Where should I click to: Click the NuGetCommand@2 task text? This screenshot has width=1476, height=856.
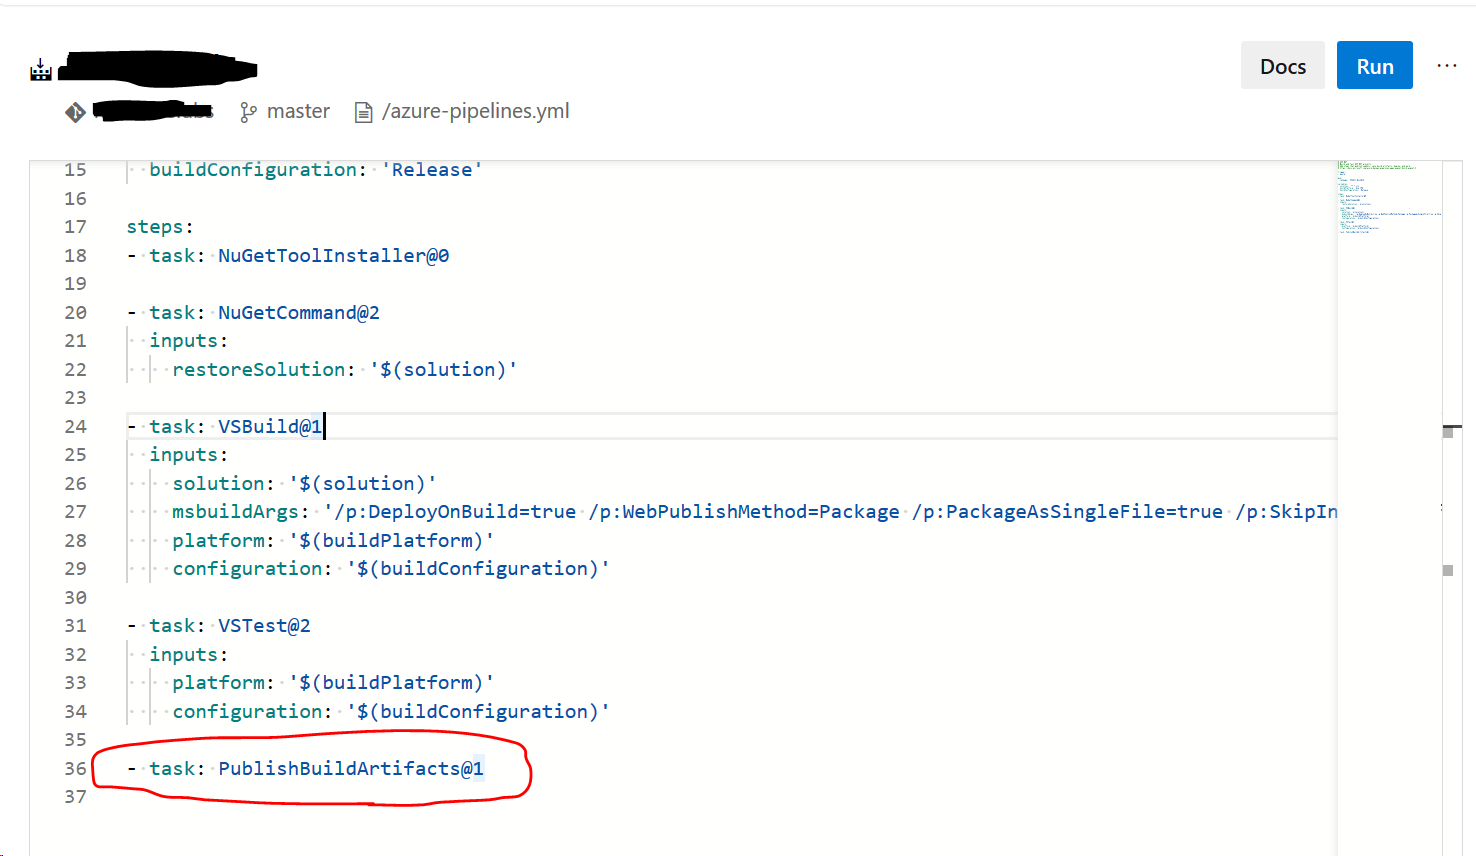[299, 313]
